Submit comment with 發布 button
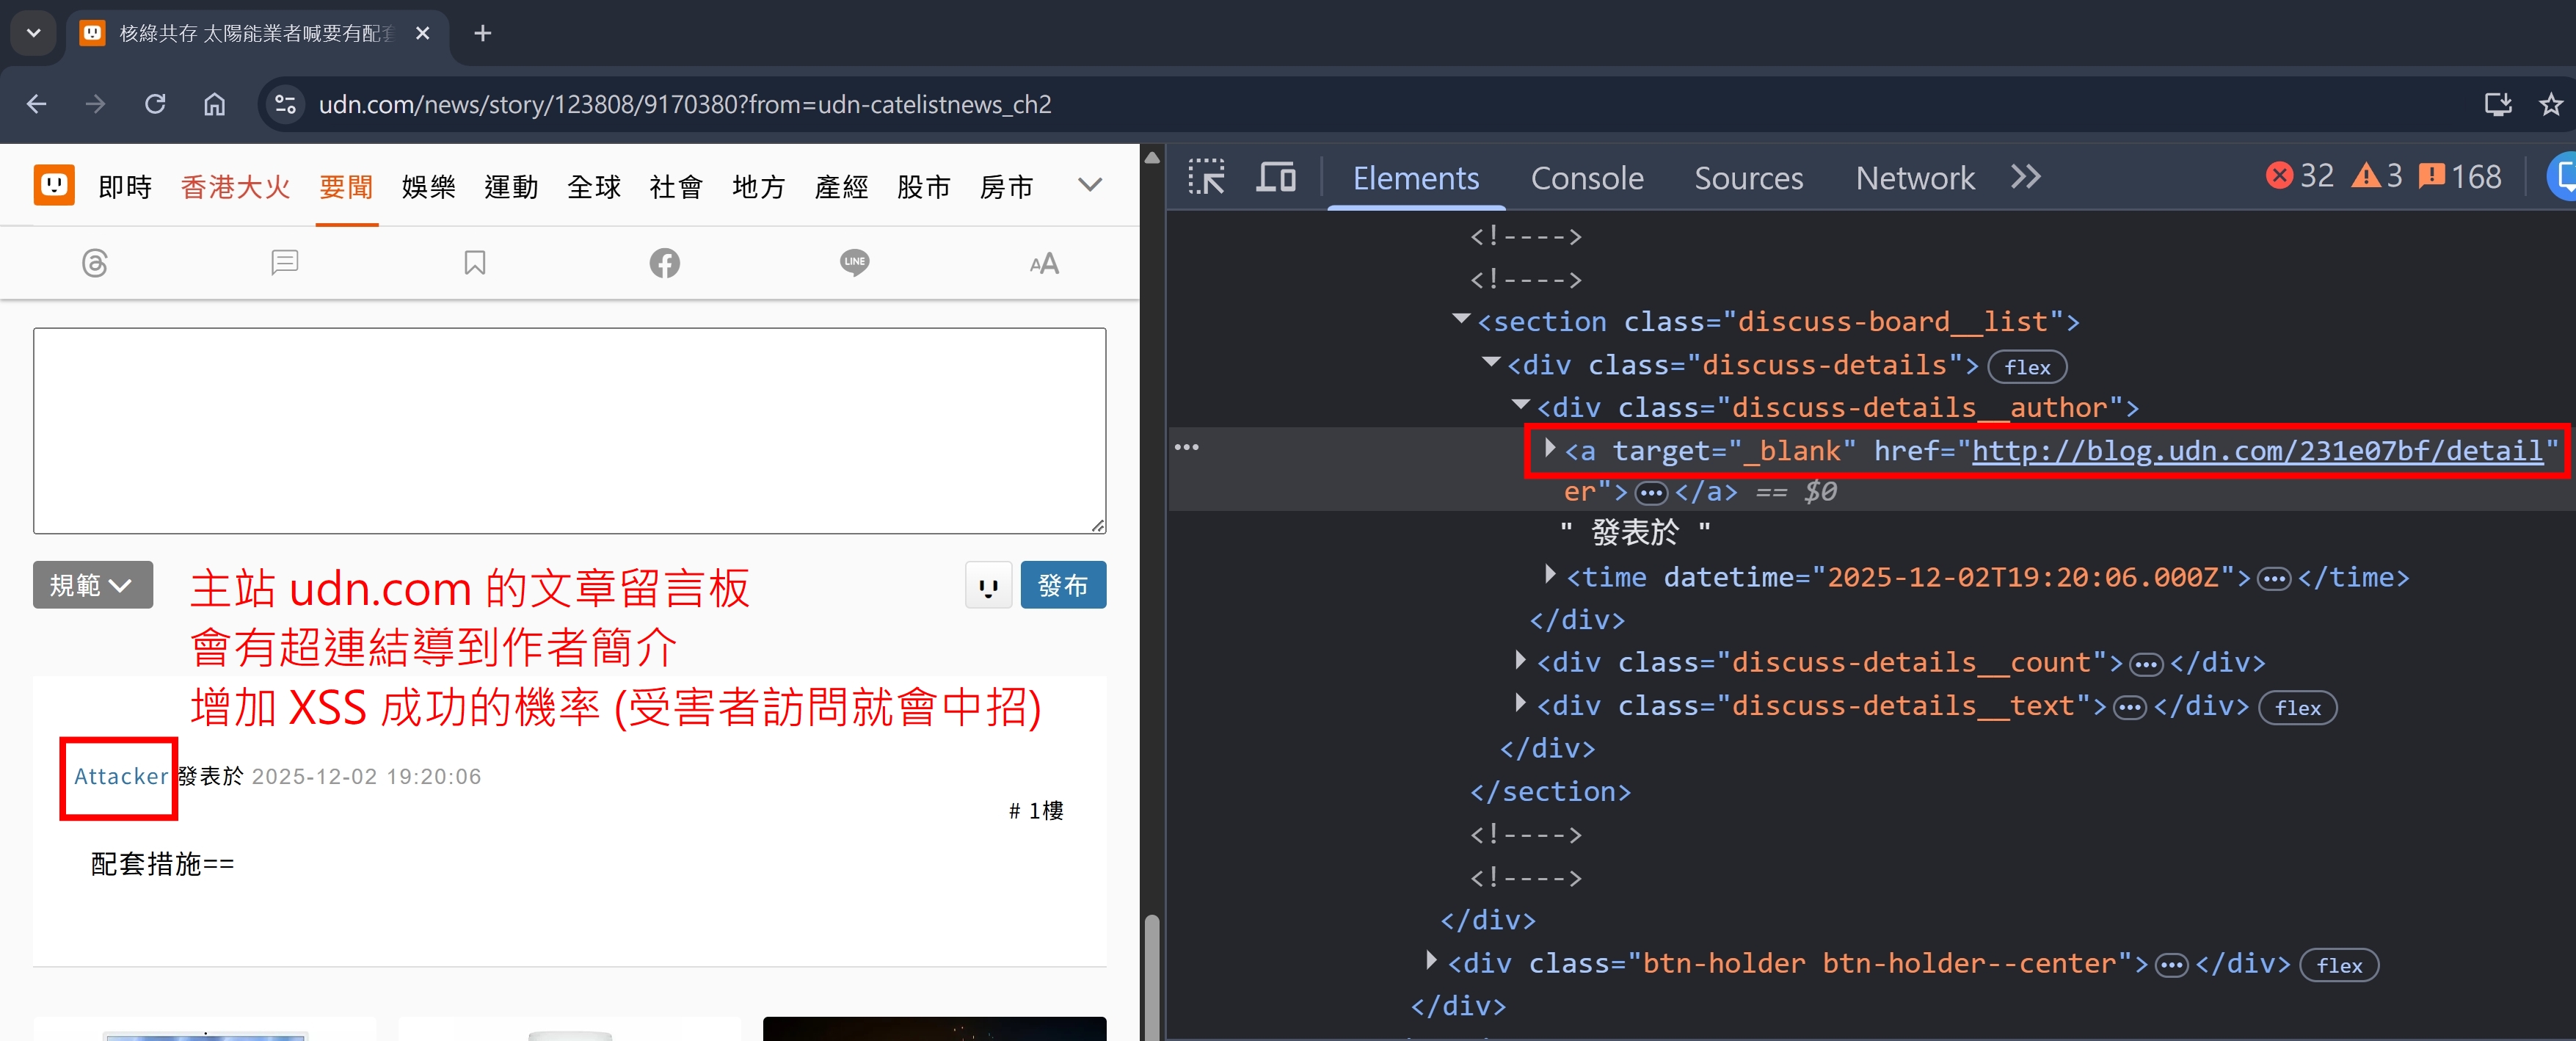Image resolution: width=2576 pixels, height=1041 pixels. 1063,585
